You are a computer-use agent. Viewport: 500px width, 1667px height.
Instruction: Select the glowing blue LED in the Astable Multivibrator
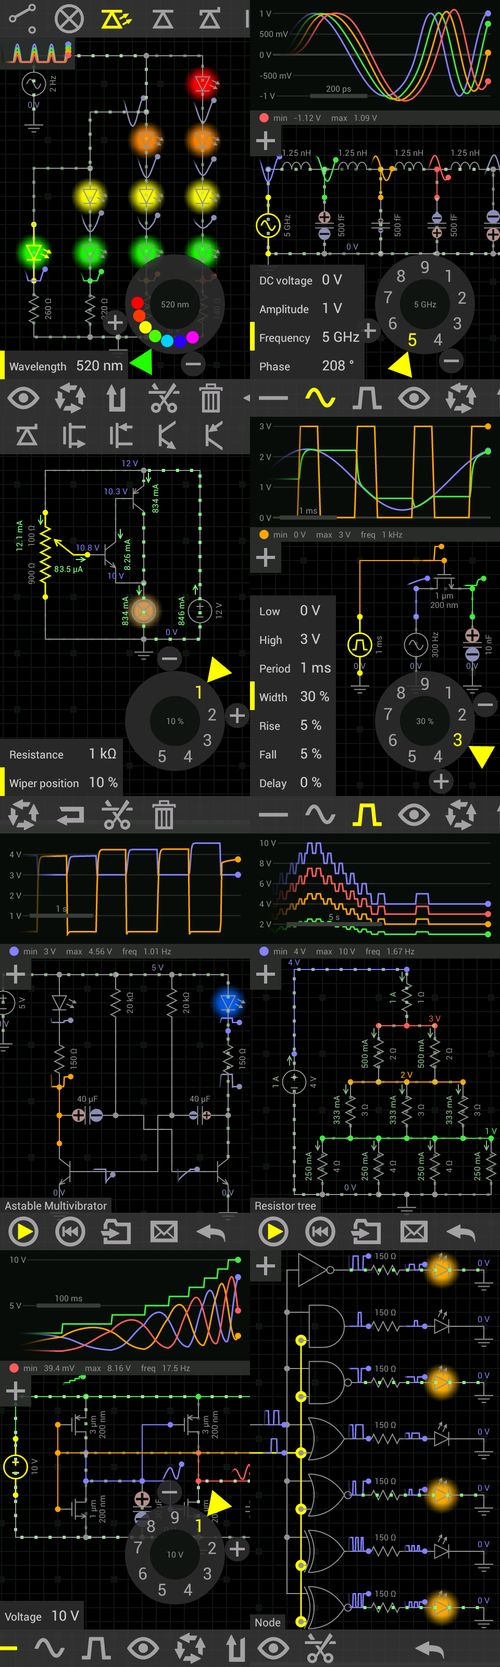point(228,1001)
